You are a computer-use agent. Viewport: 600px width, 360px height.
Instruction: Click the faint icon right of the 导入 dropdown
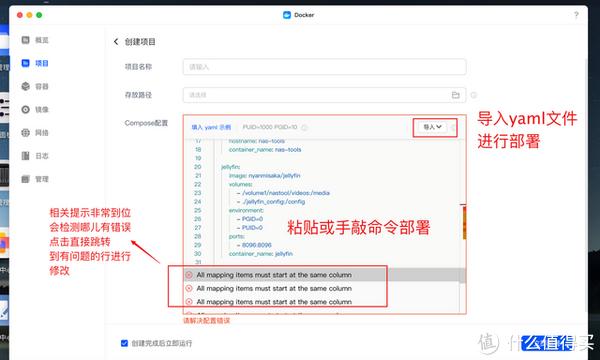(x=453, y=127)
